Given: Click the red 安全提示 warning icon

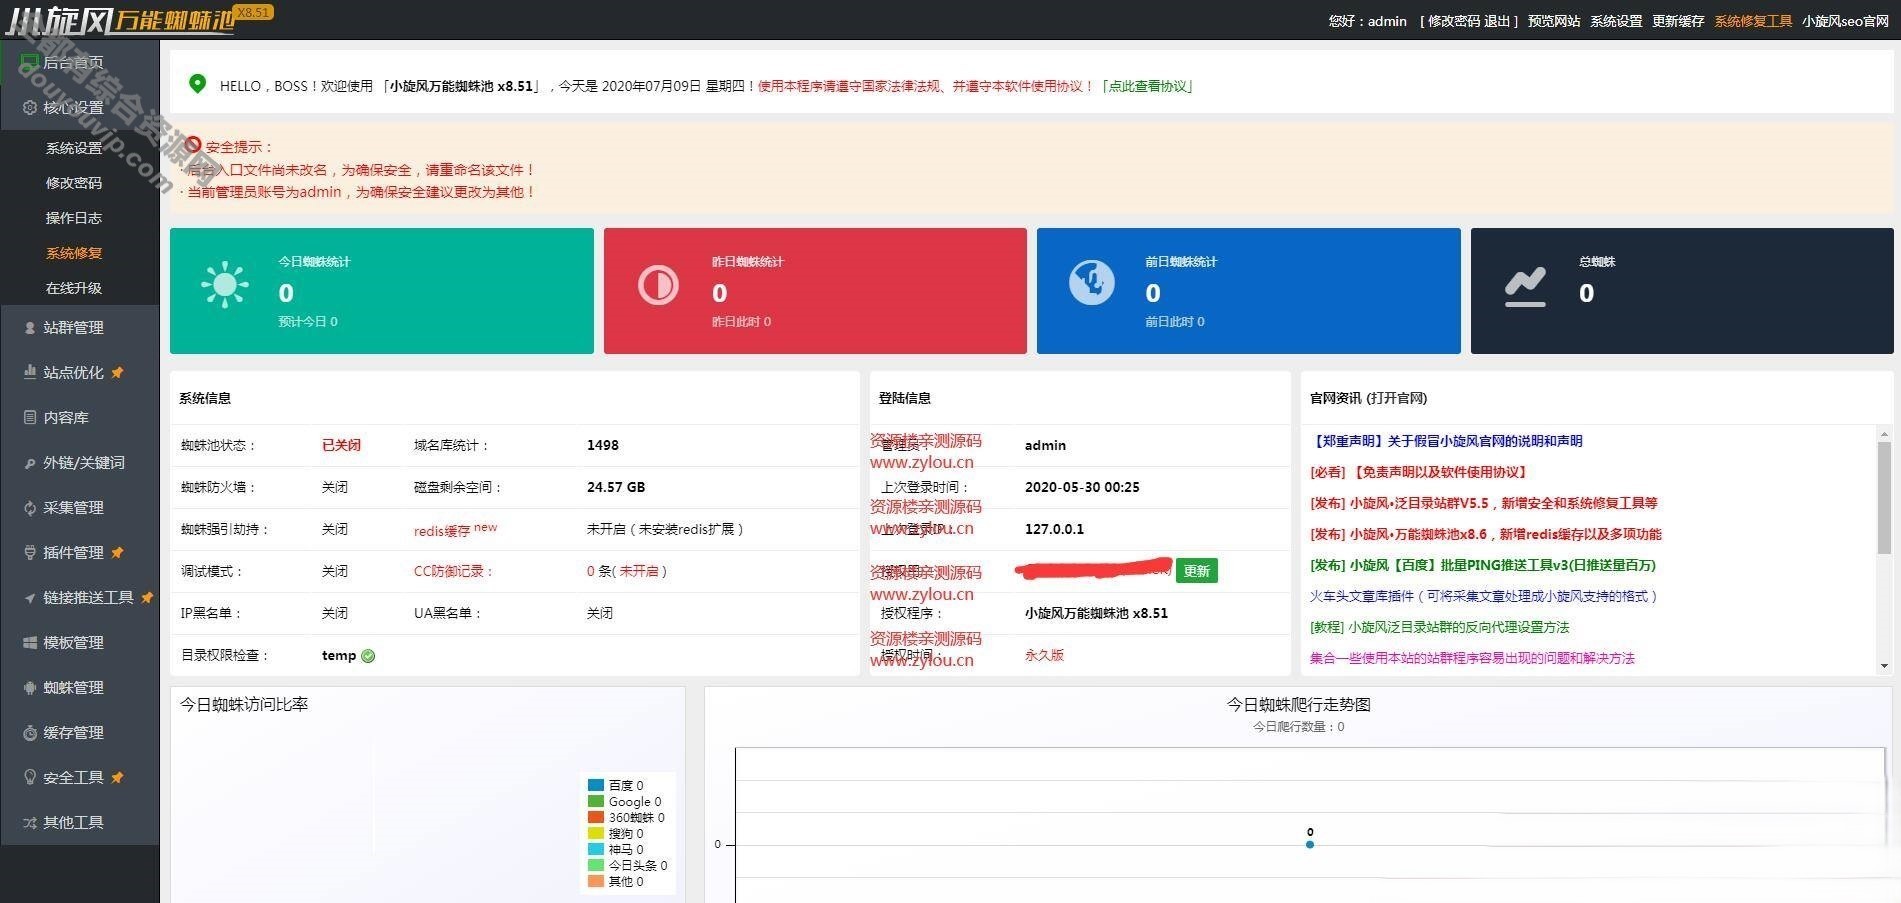Looking at the screenshot, I should [193, 145].
